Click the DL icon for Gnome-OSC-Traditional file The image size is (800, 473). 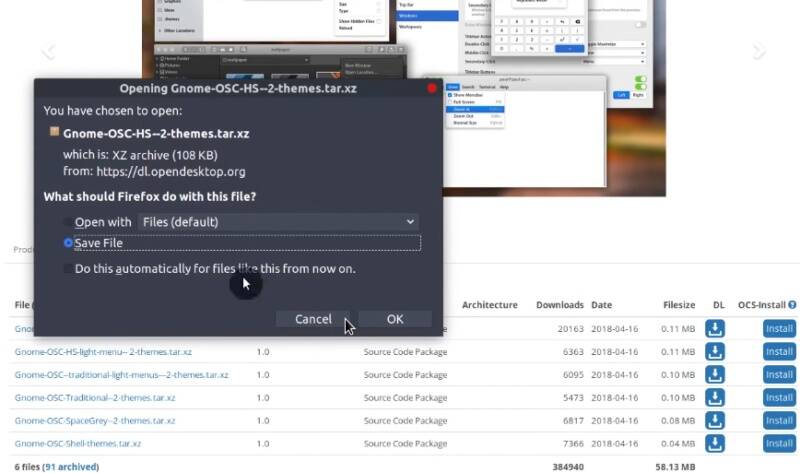tap(715, 397)
